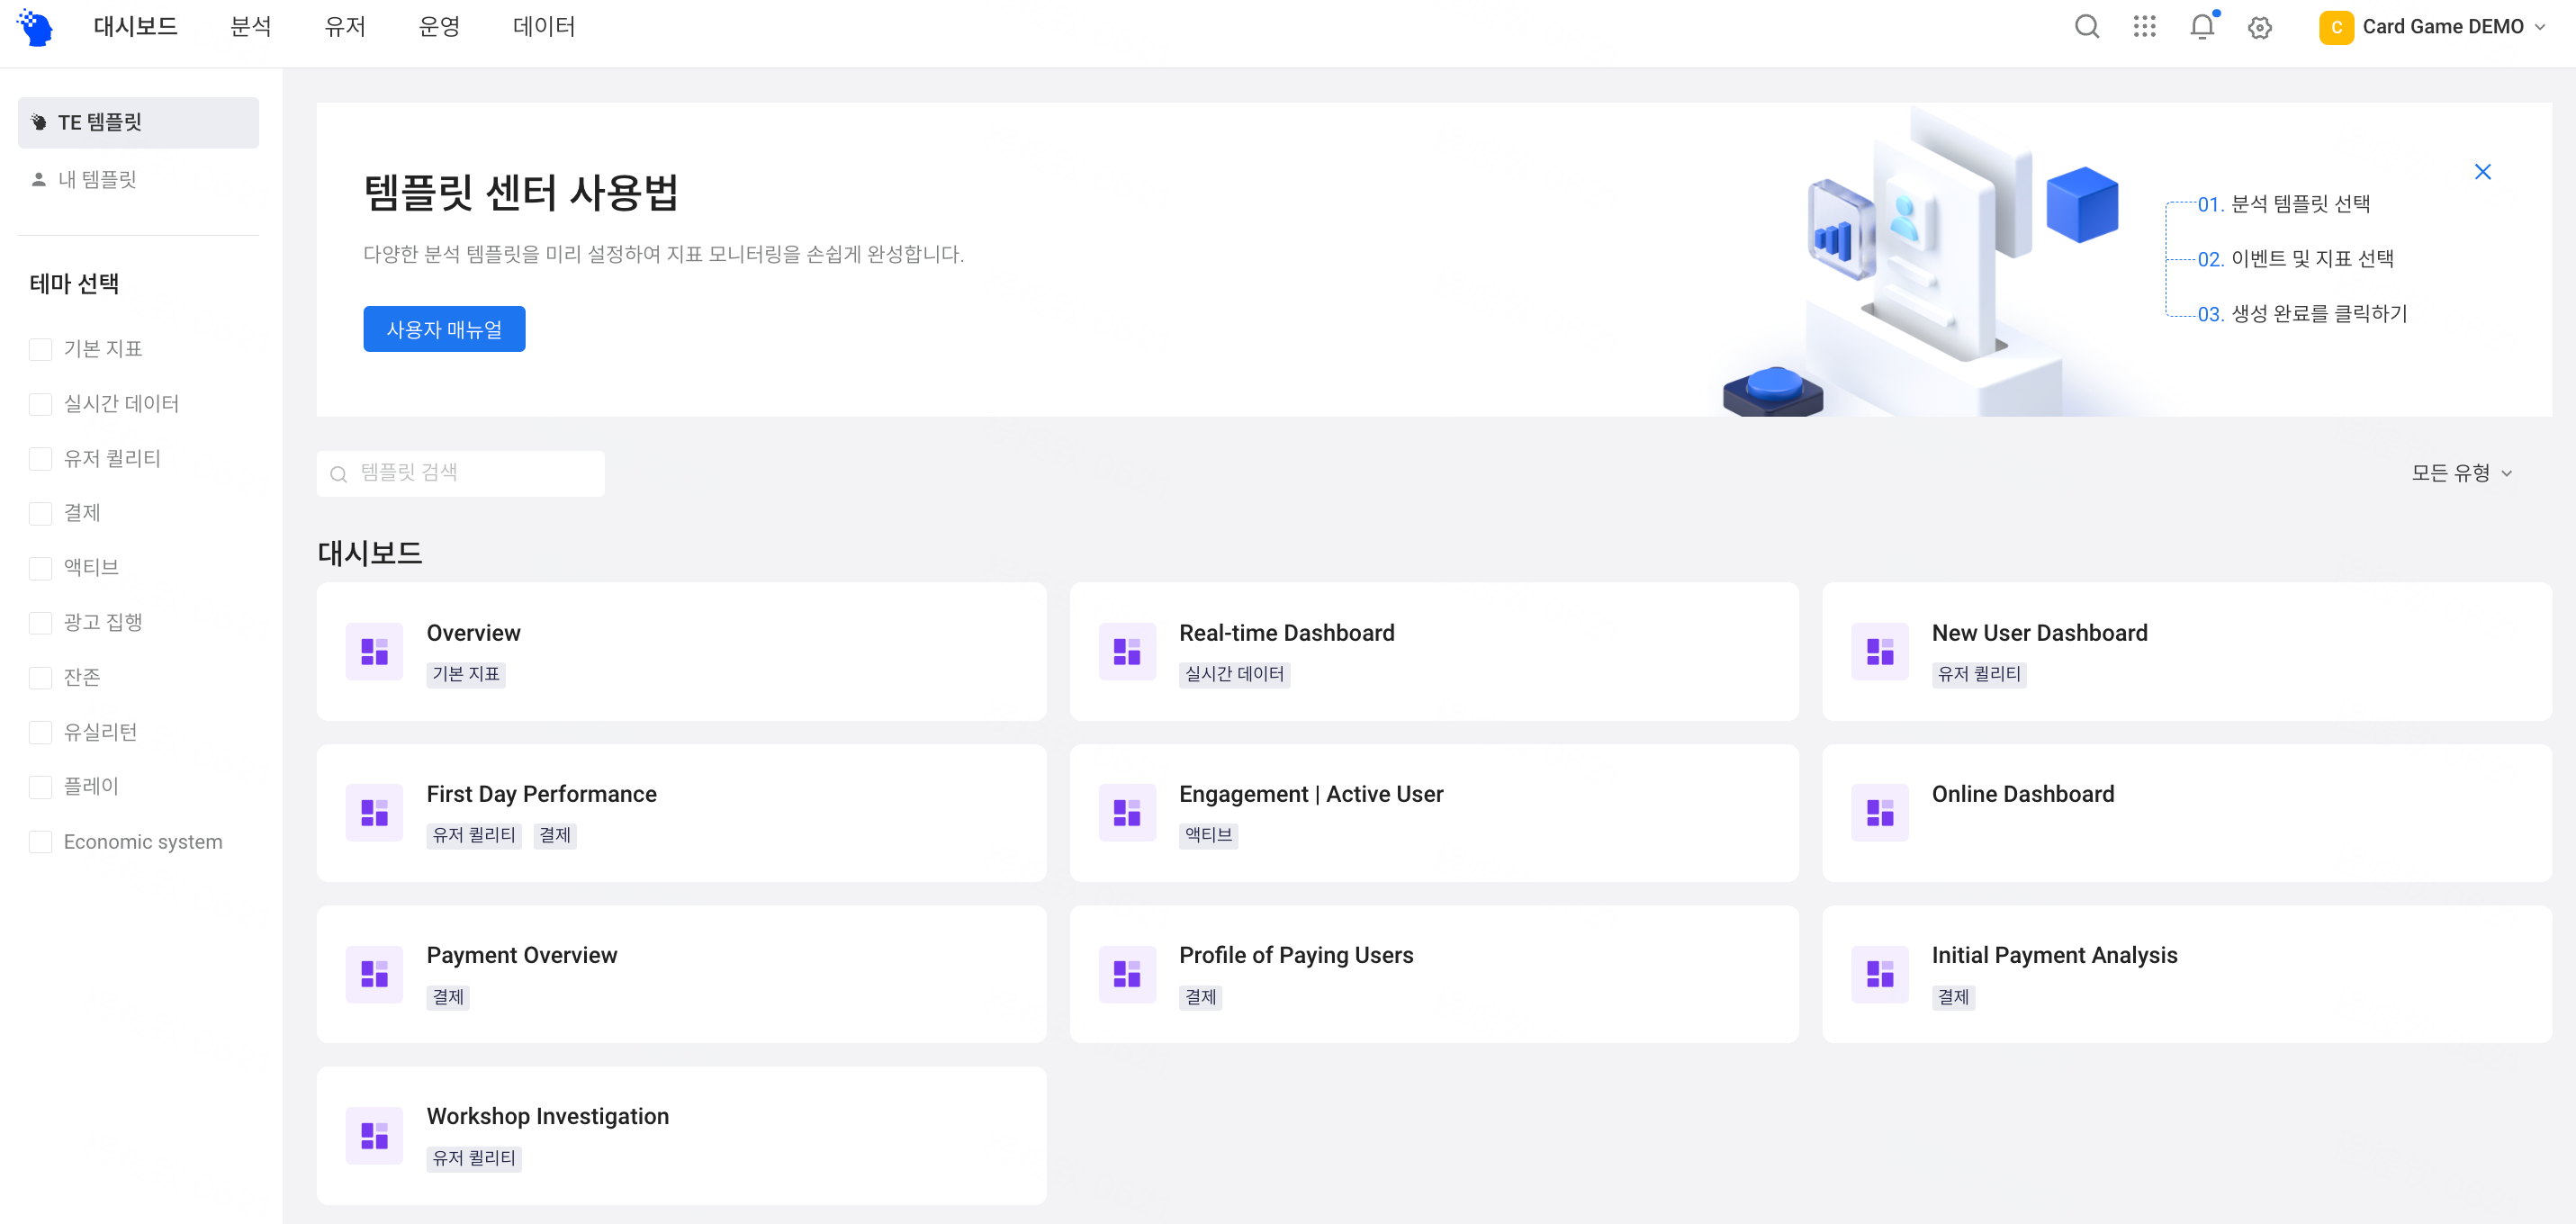Screen dimensions: 2576x1224
Task: Open the settings gear icon
Action: pos(2260,28)
